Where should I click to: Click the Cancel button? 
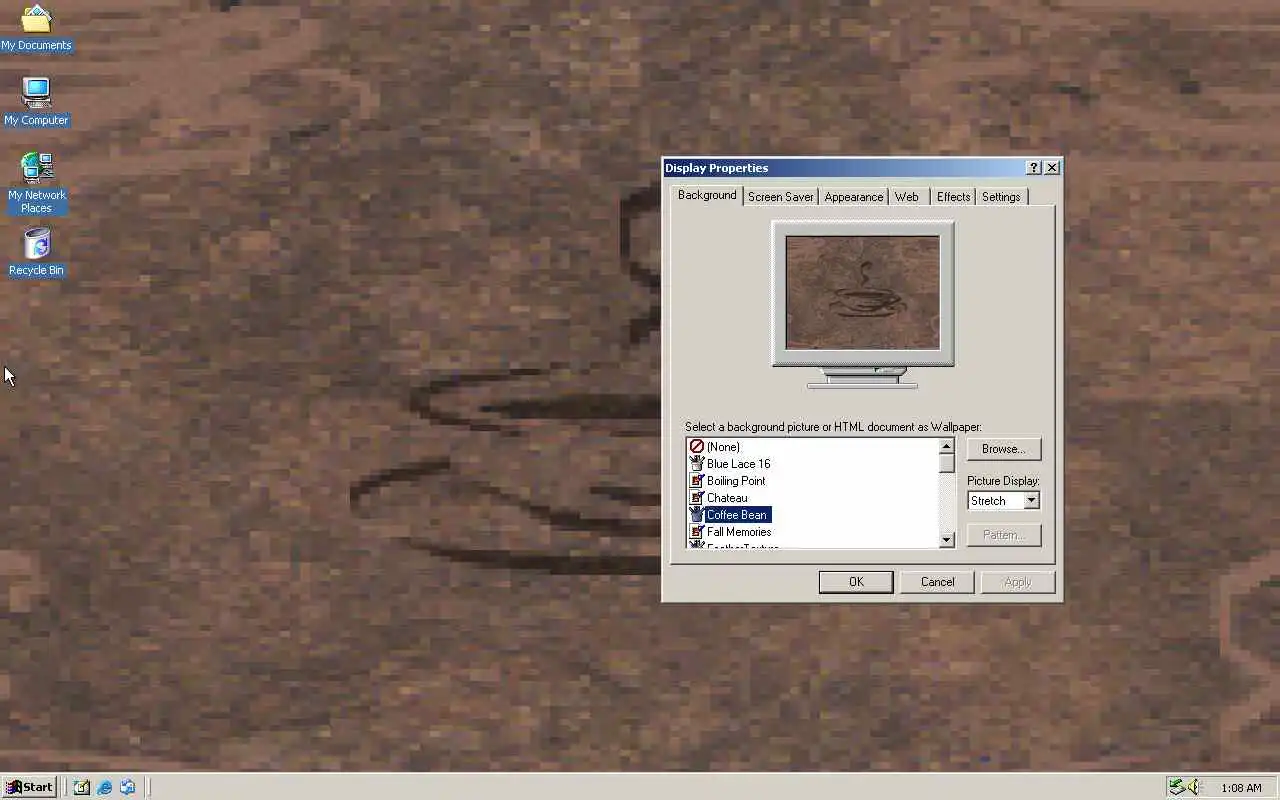pos(937,582)
